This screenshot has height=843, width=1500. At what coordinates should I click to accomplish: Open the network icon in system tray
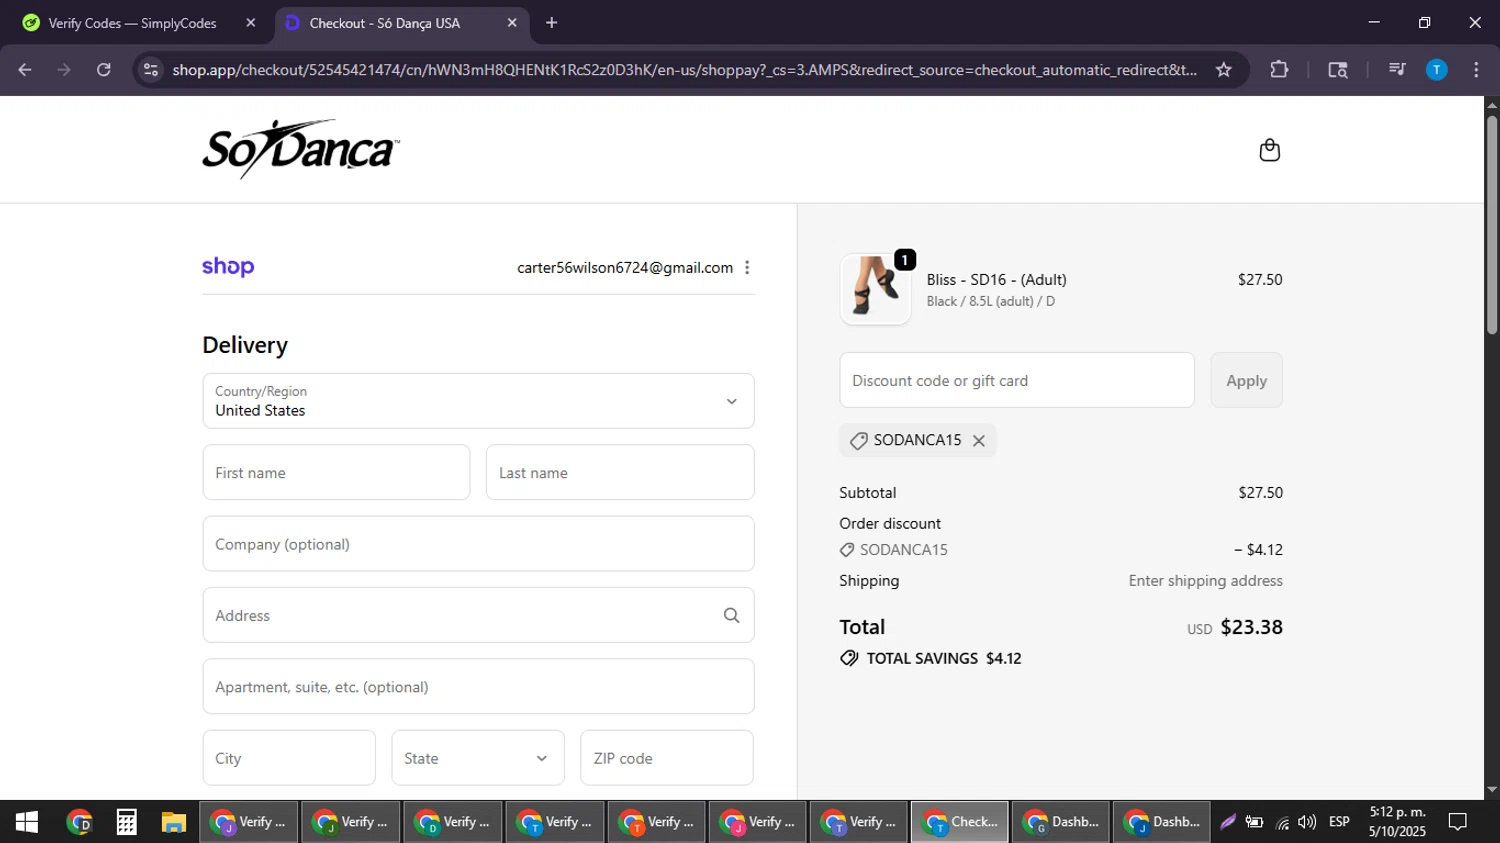pyautogui.click(x=1282, y=822)
